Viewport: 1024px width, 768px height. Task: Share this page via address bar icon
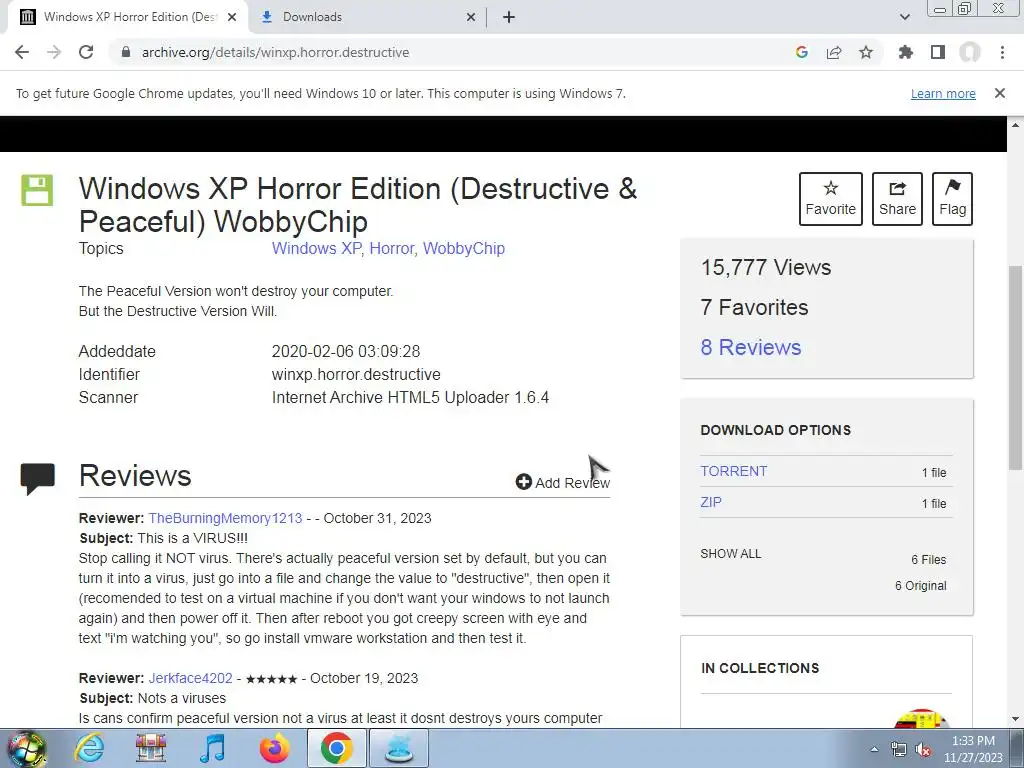coord(834,52)
